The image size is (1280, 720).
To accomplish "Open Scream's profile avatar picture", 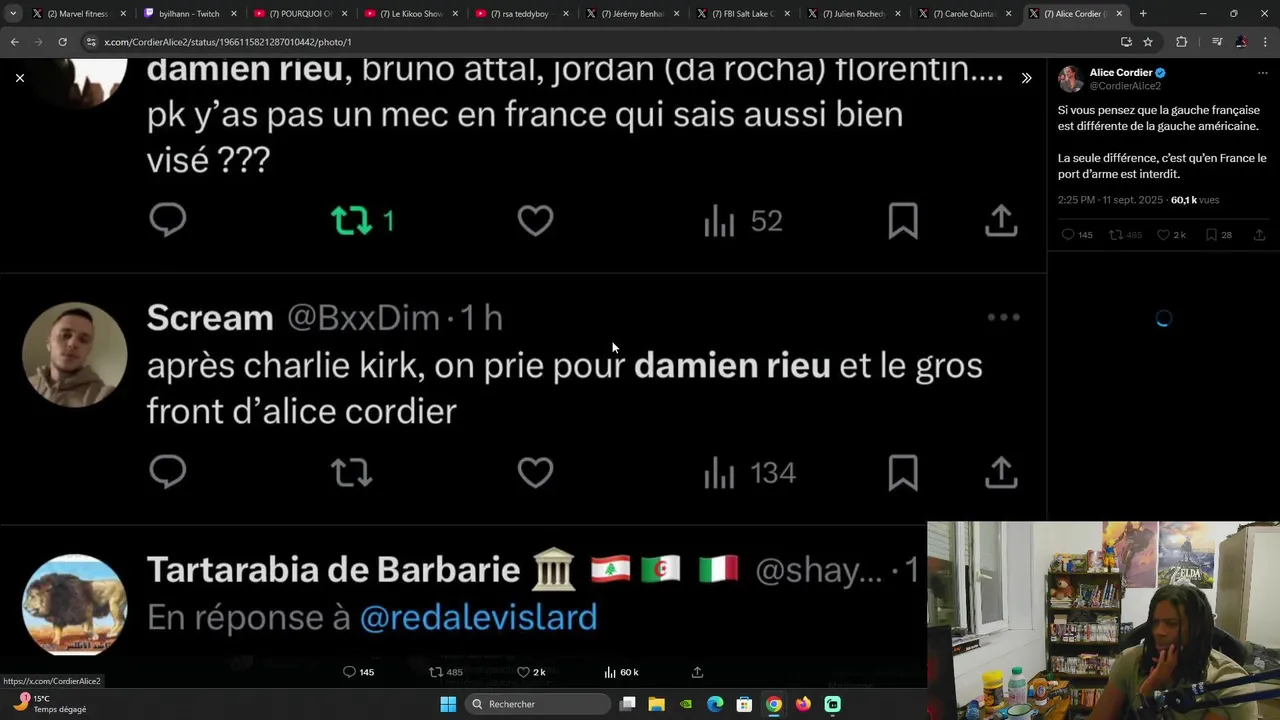I will click(75, 355).
